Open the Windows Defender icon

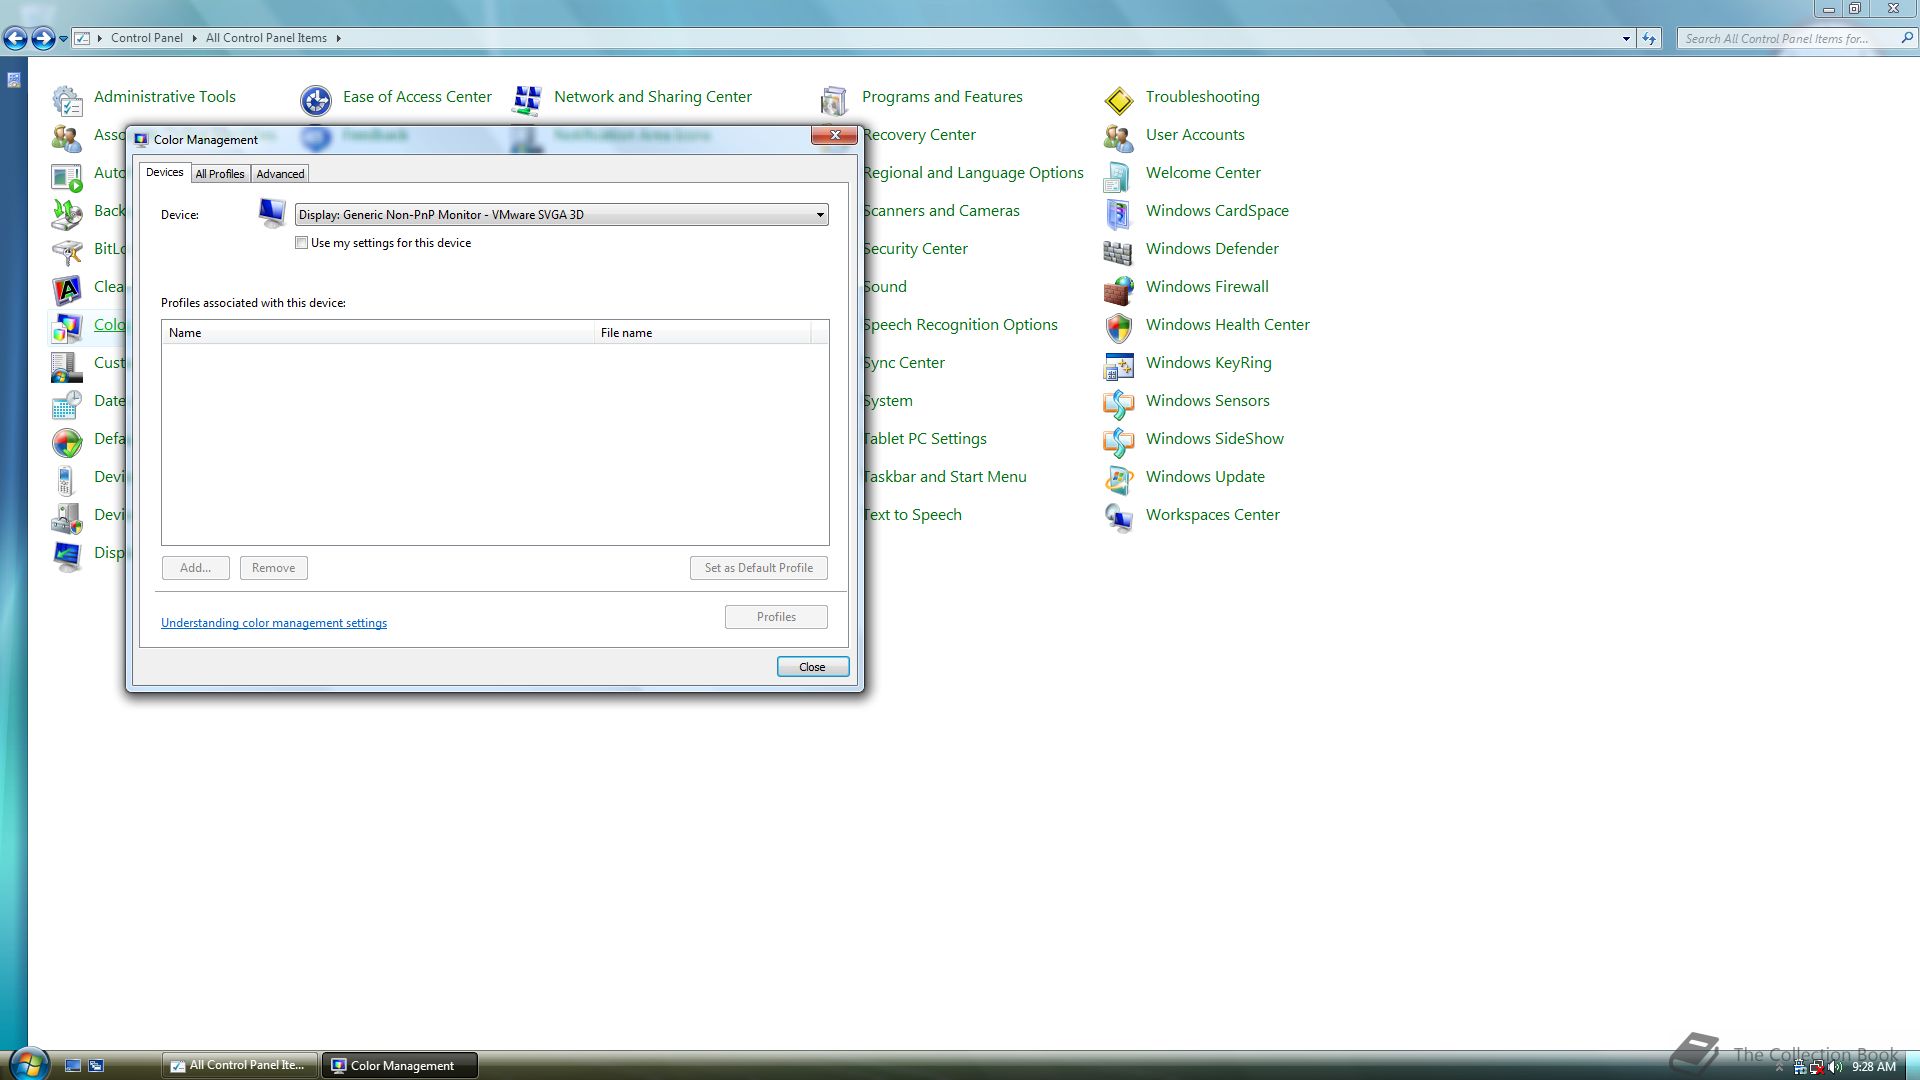[x=1118, y=251]
